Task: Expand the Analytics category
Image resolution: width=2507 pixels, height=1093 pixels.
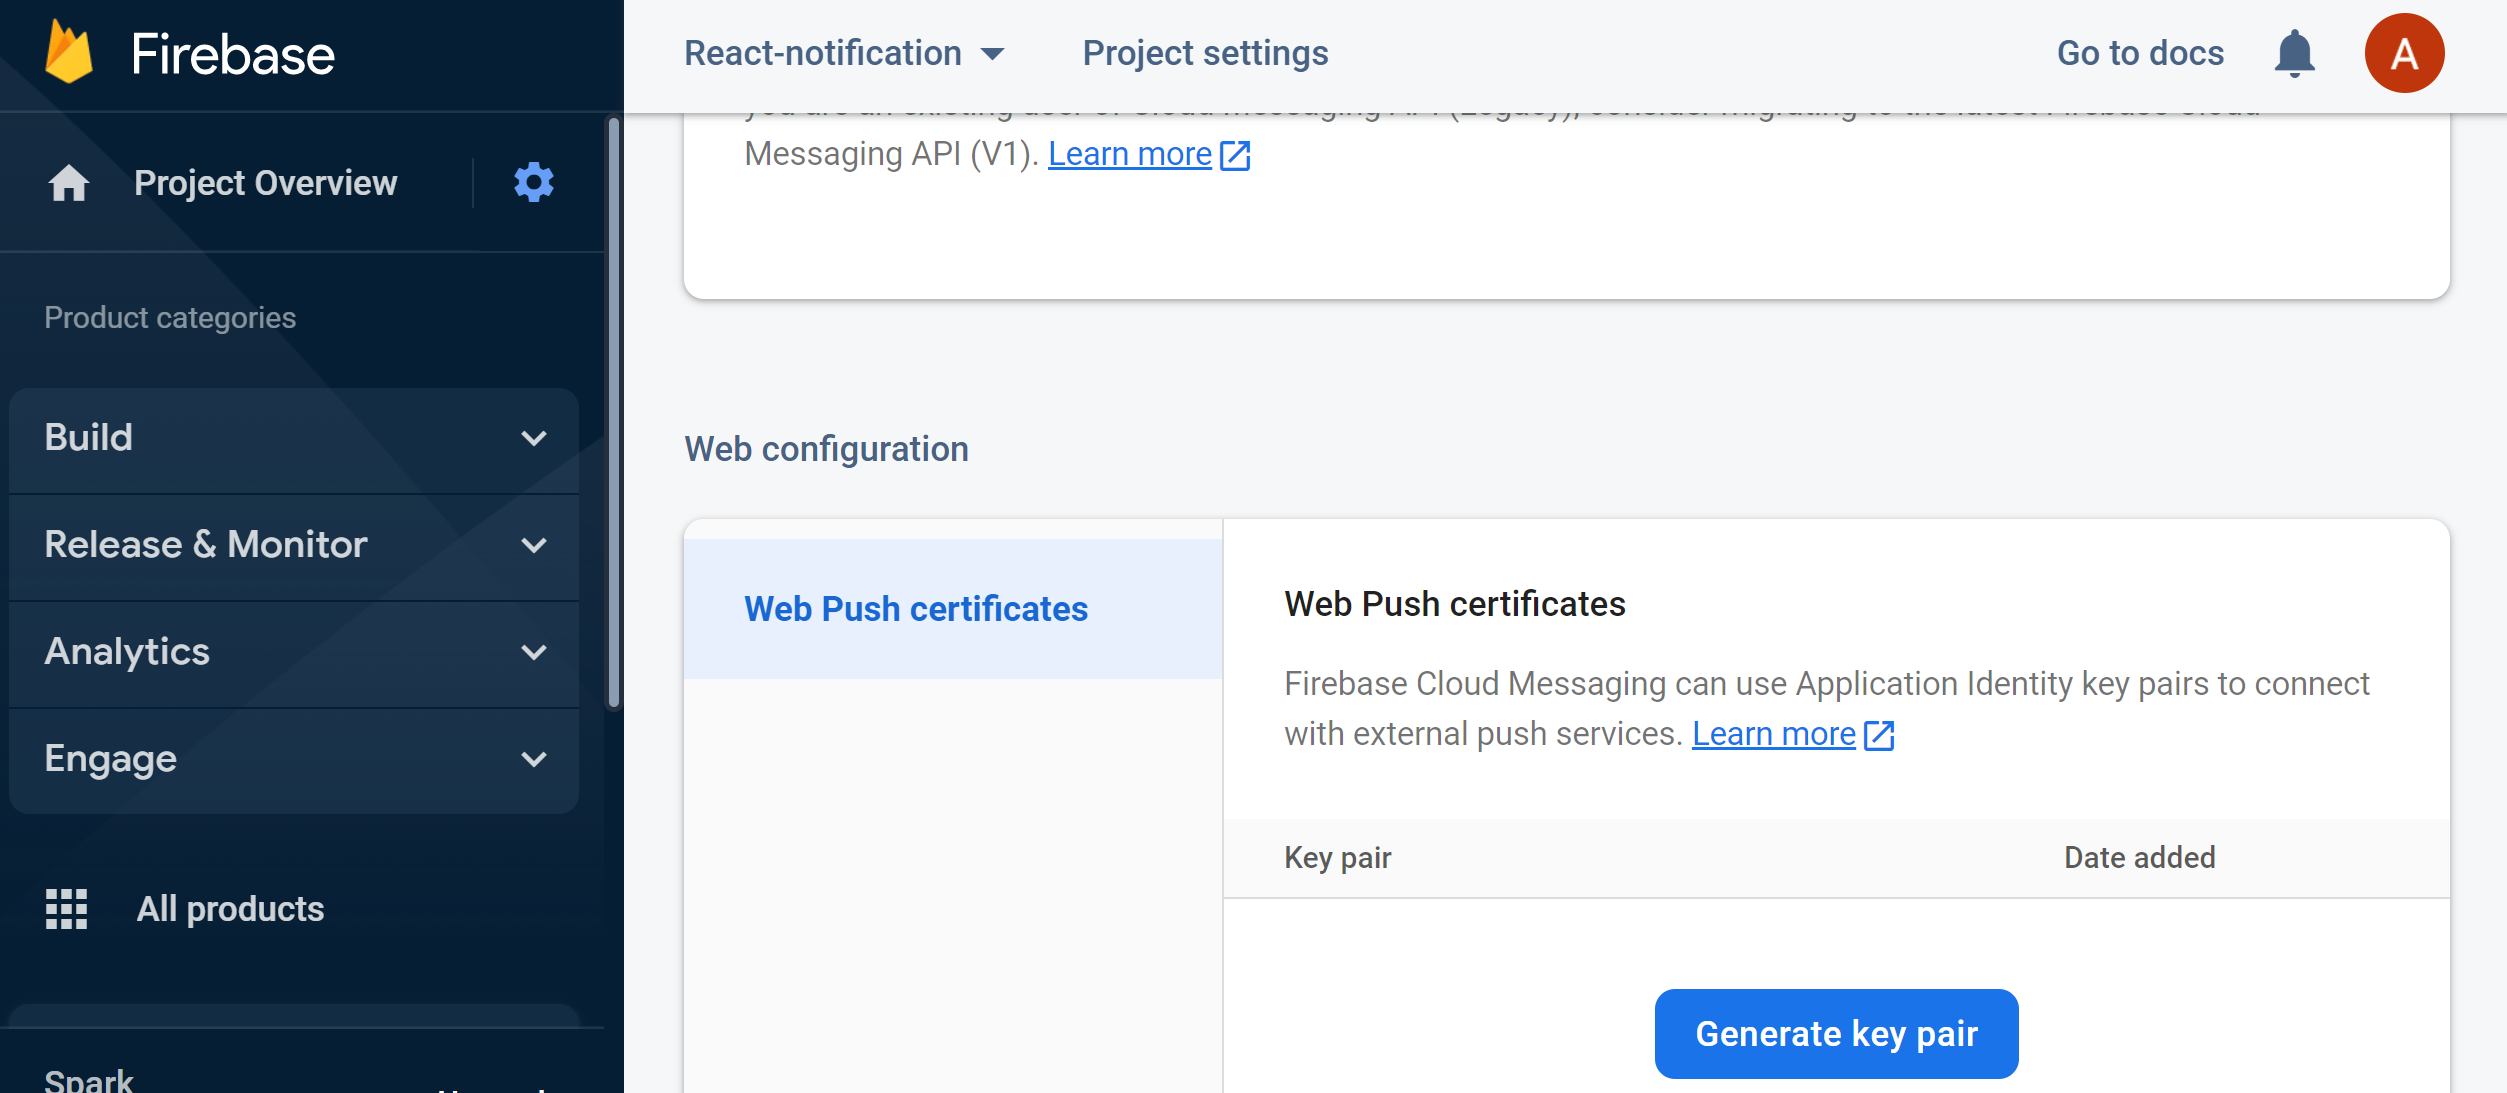Action: coord(294,652)
